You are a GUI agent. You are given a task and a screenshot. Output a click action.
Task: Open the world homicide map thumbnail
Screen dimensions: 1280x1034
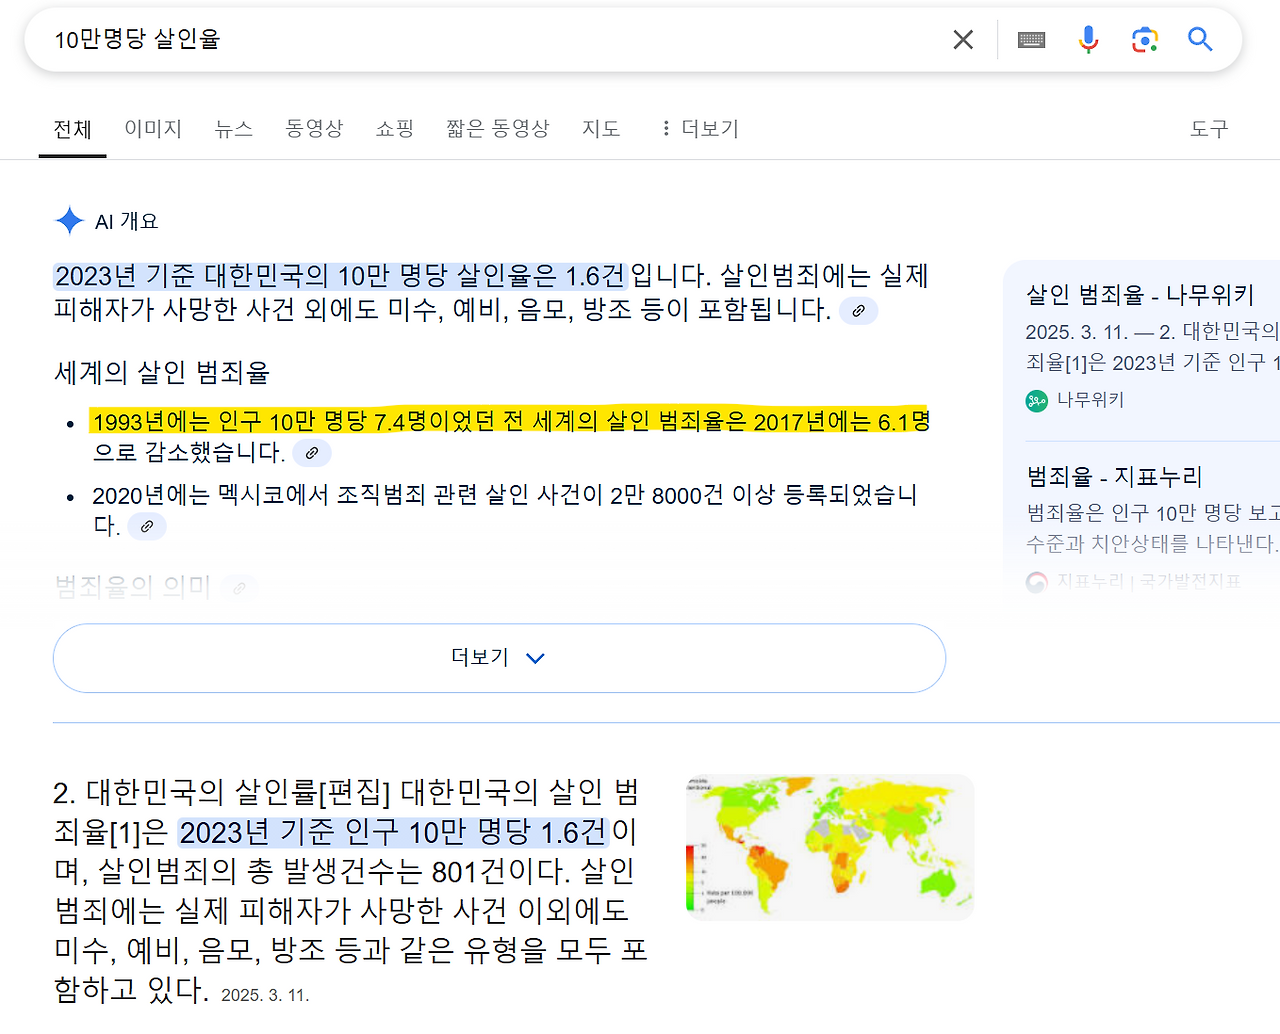828,846
